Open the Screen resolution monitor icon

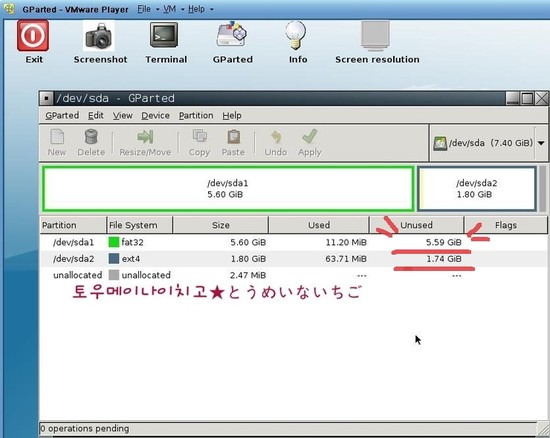(x=375, y=36)
